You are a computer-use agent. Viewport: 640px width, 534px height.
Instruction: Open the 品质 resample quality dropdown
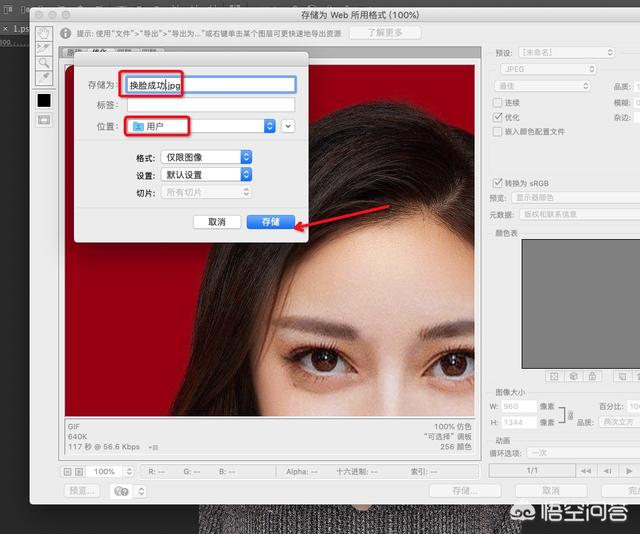[x=620, y=422]
